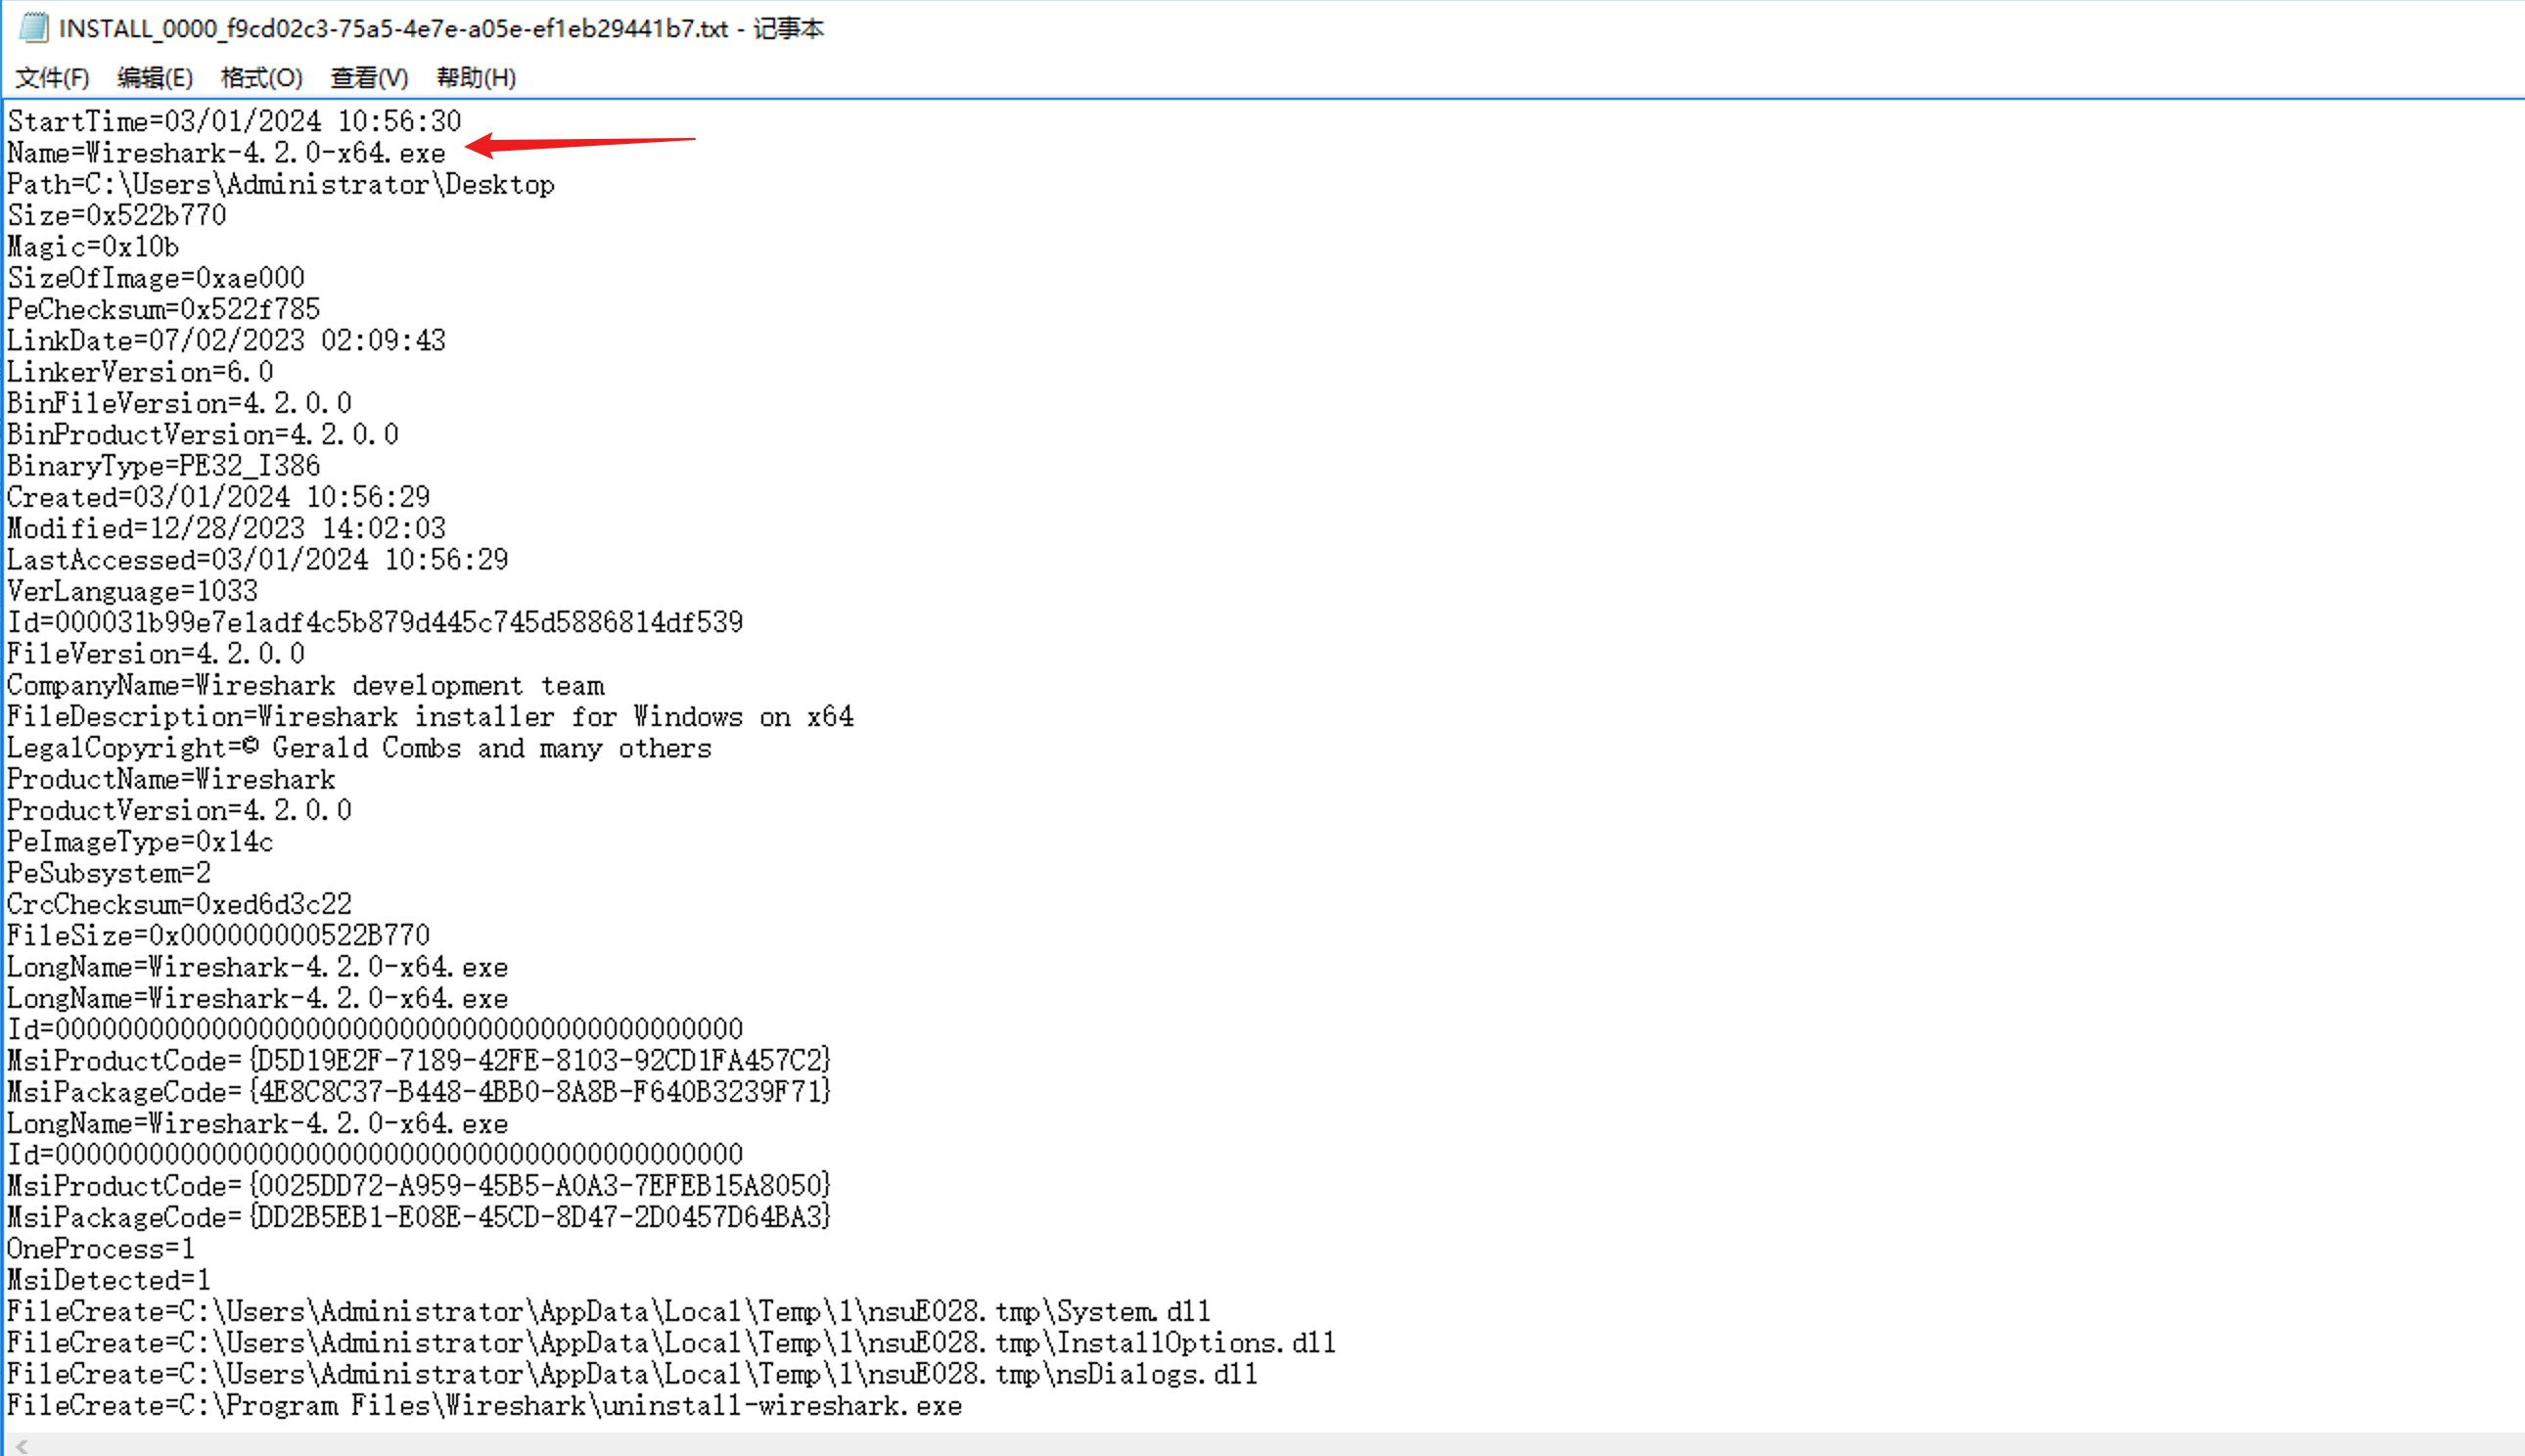Open the 帮助(H) menu

tap(476, 78)
